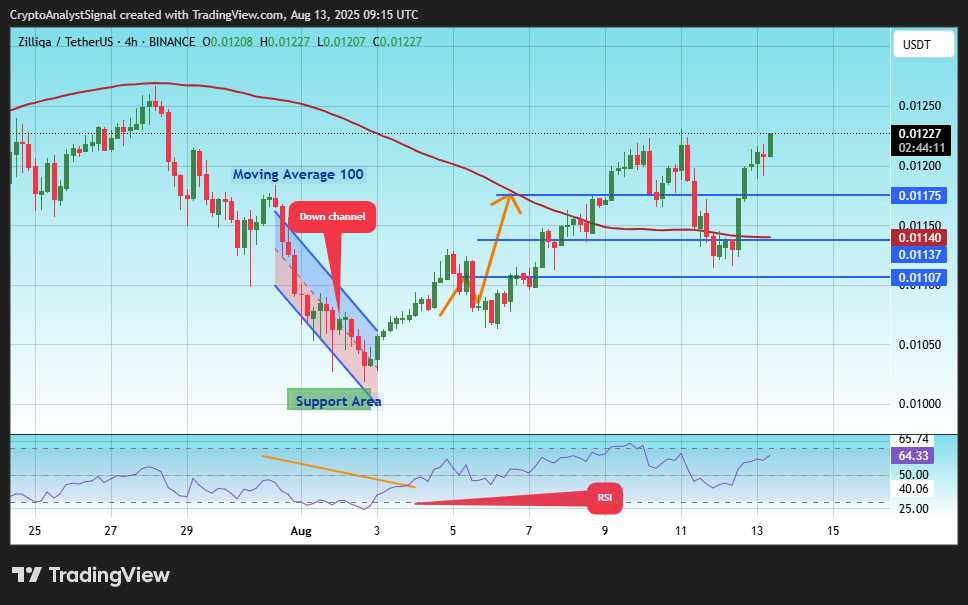Click the red 0.01140 moving average price tag
This screenshot has height=605, width=968.
(x=920, y=238)
